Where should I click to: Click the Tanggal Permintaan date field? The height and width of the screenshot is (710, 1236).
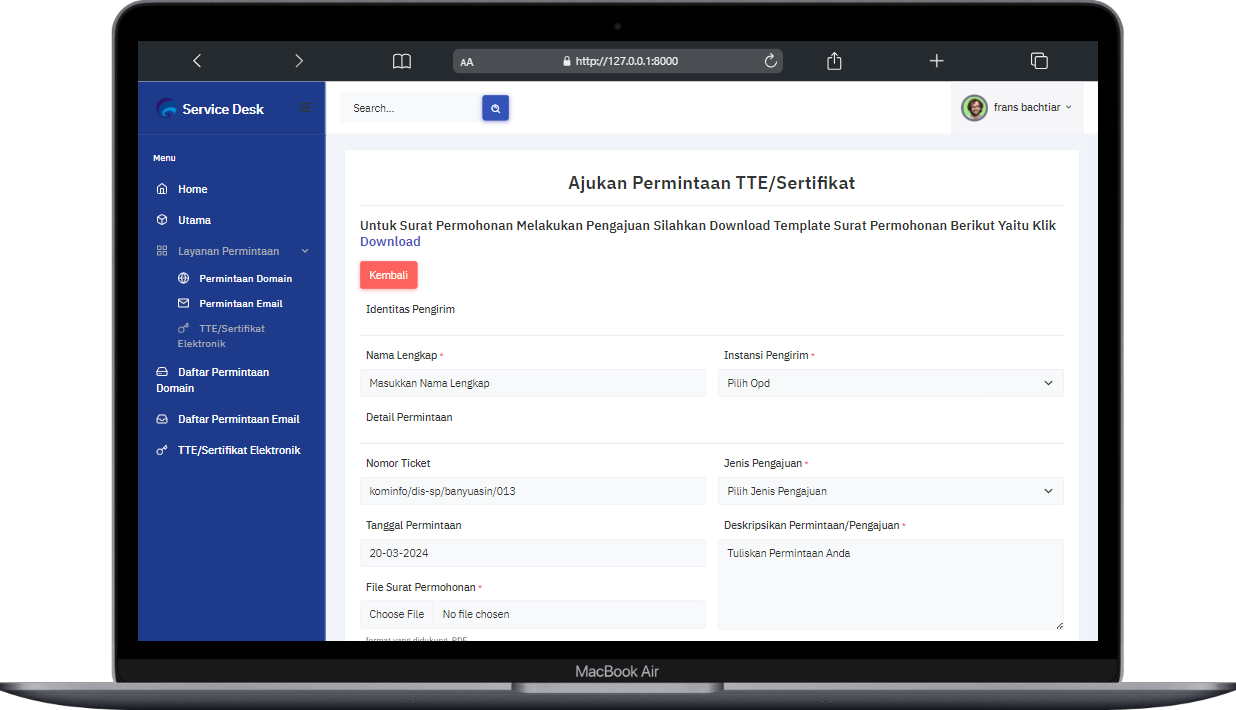[x=533, y=553]
